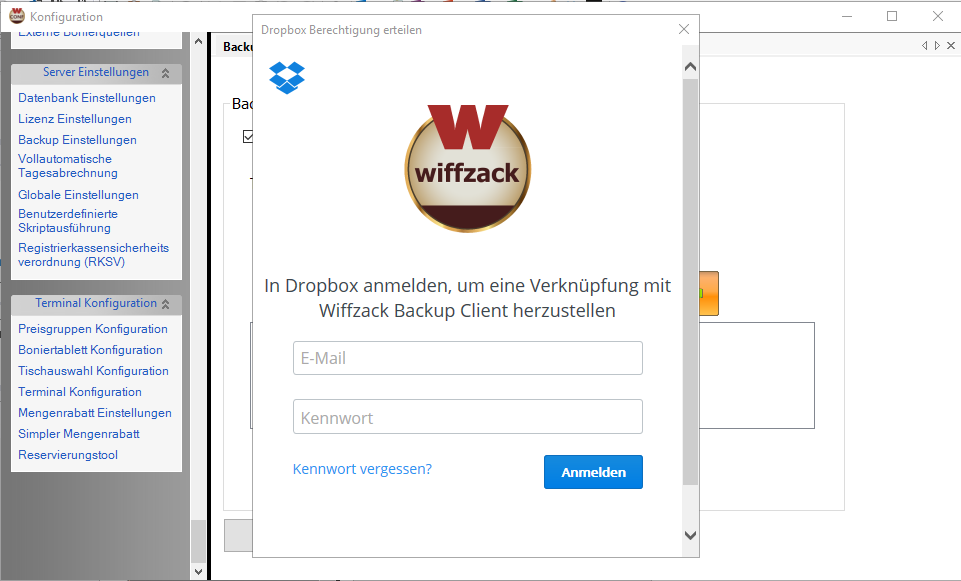Click the tab scroll right arrow

(937, 46)
